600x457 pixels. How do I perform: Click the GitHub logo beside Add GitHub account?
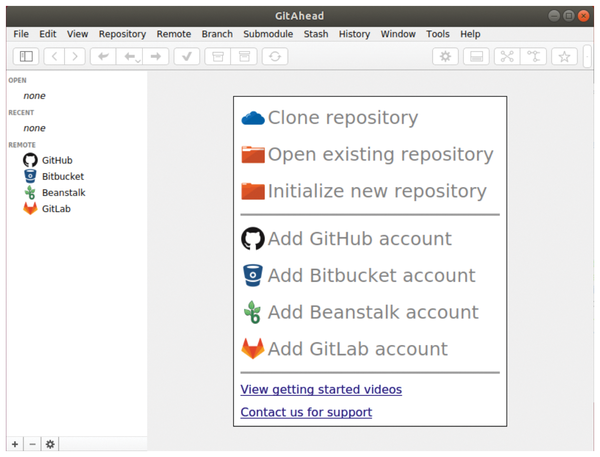coord(253,238)
